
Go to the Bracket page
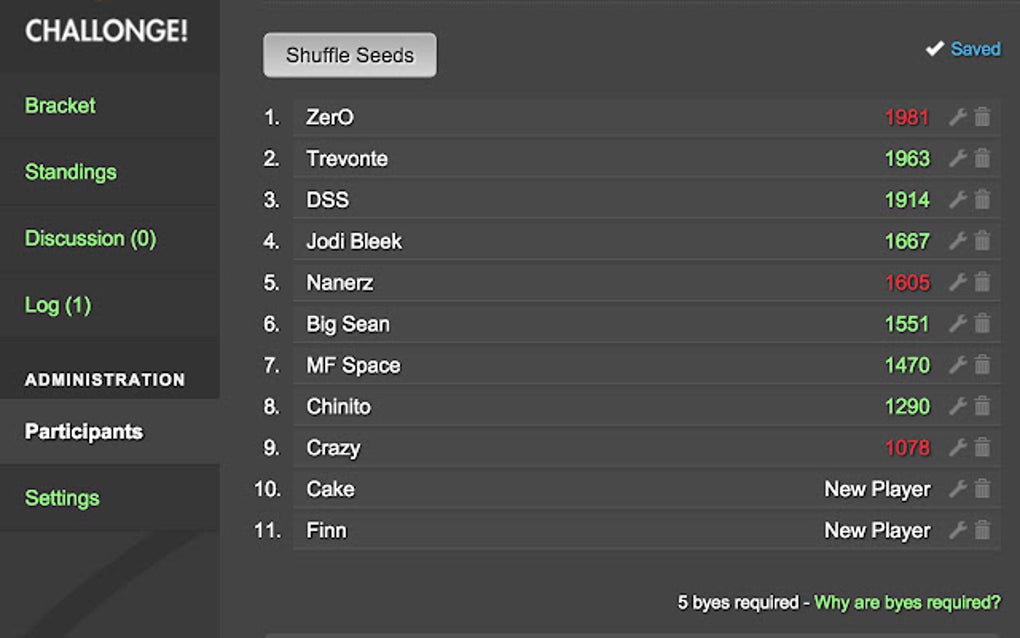click(60, 105)
